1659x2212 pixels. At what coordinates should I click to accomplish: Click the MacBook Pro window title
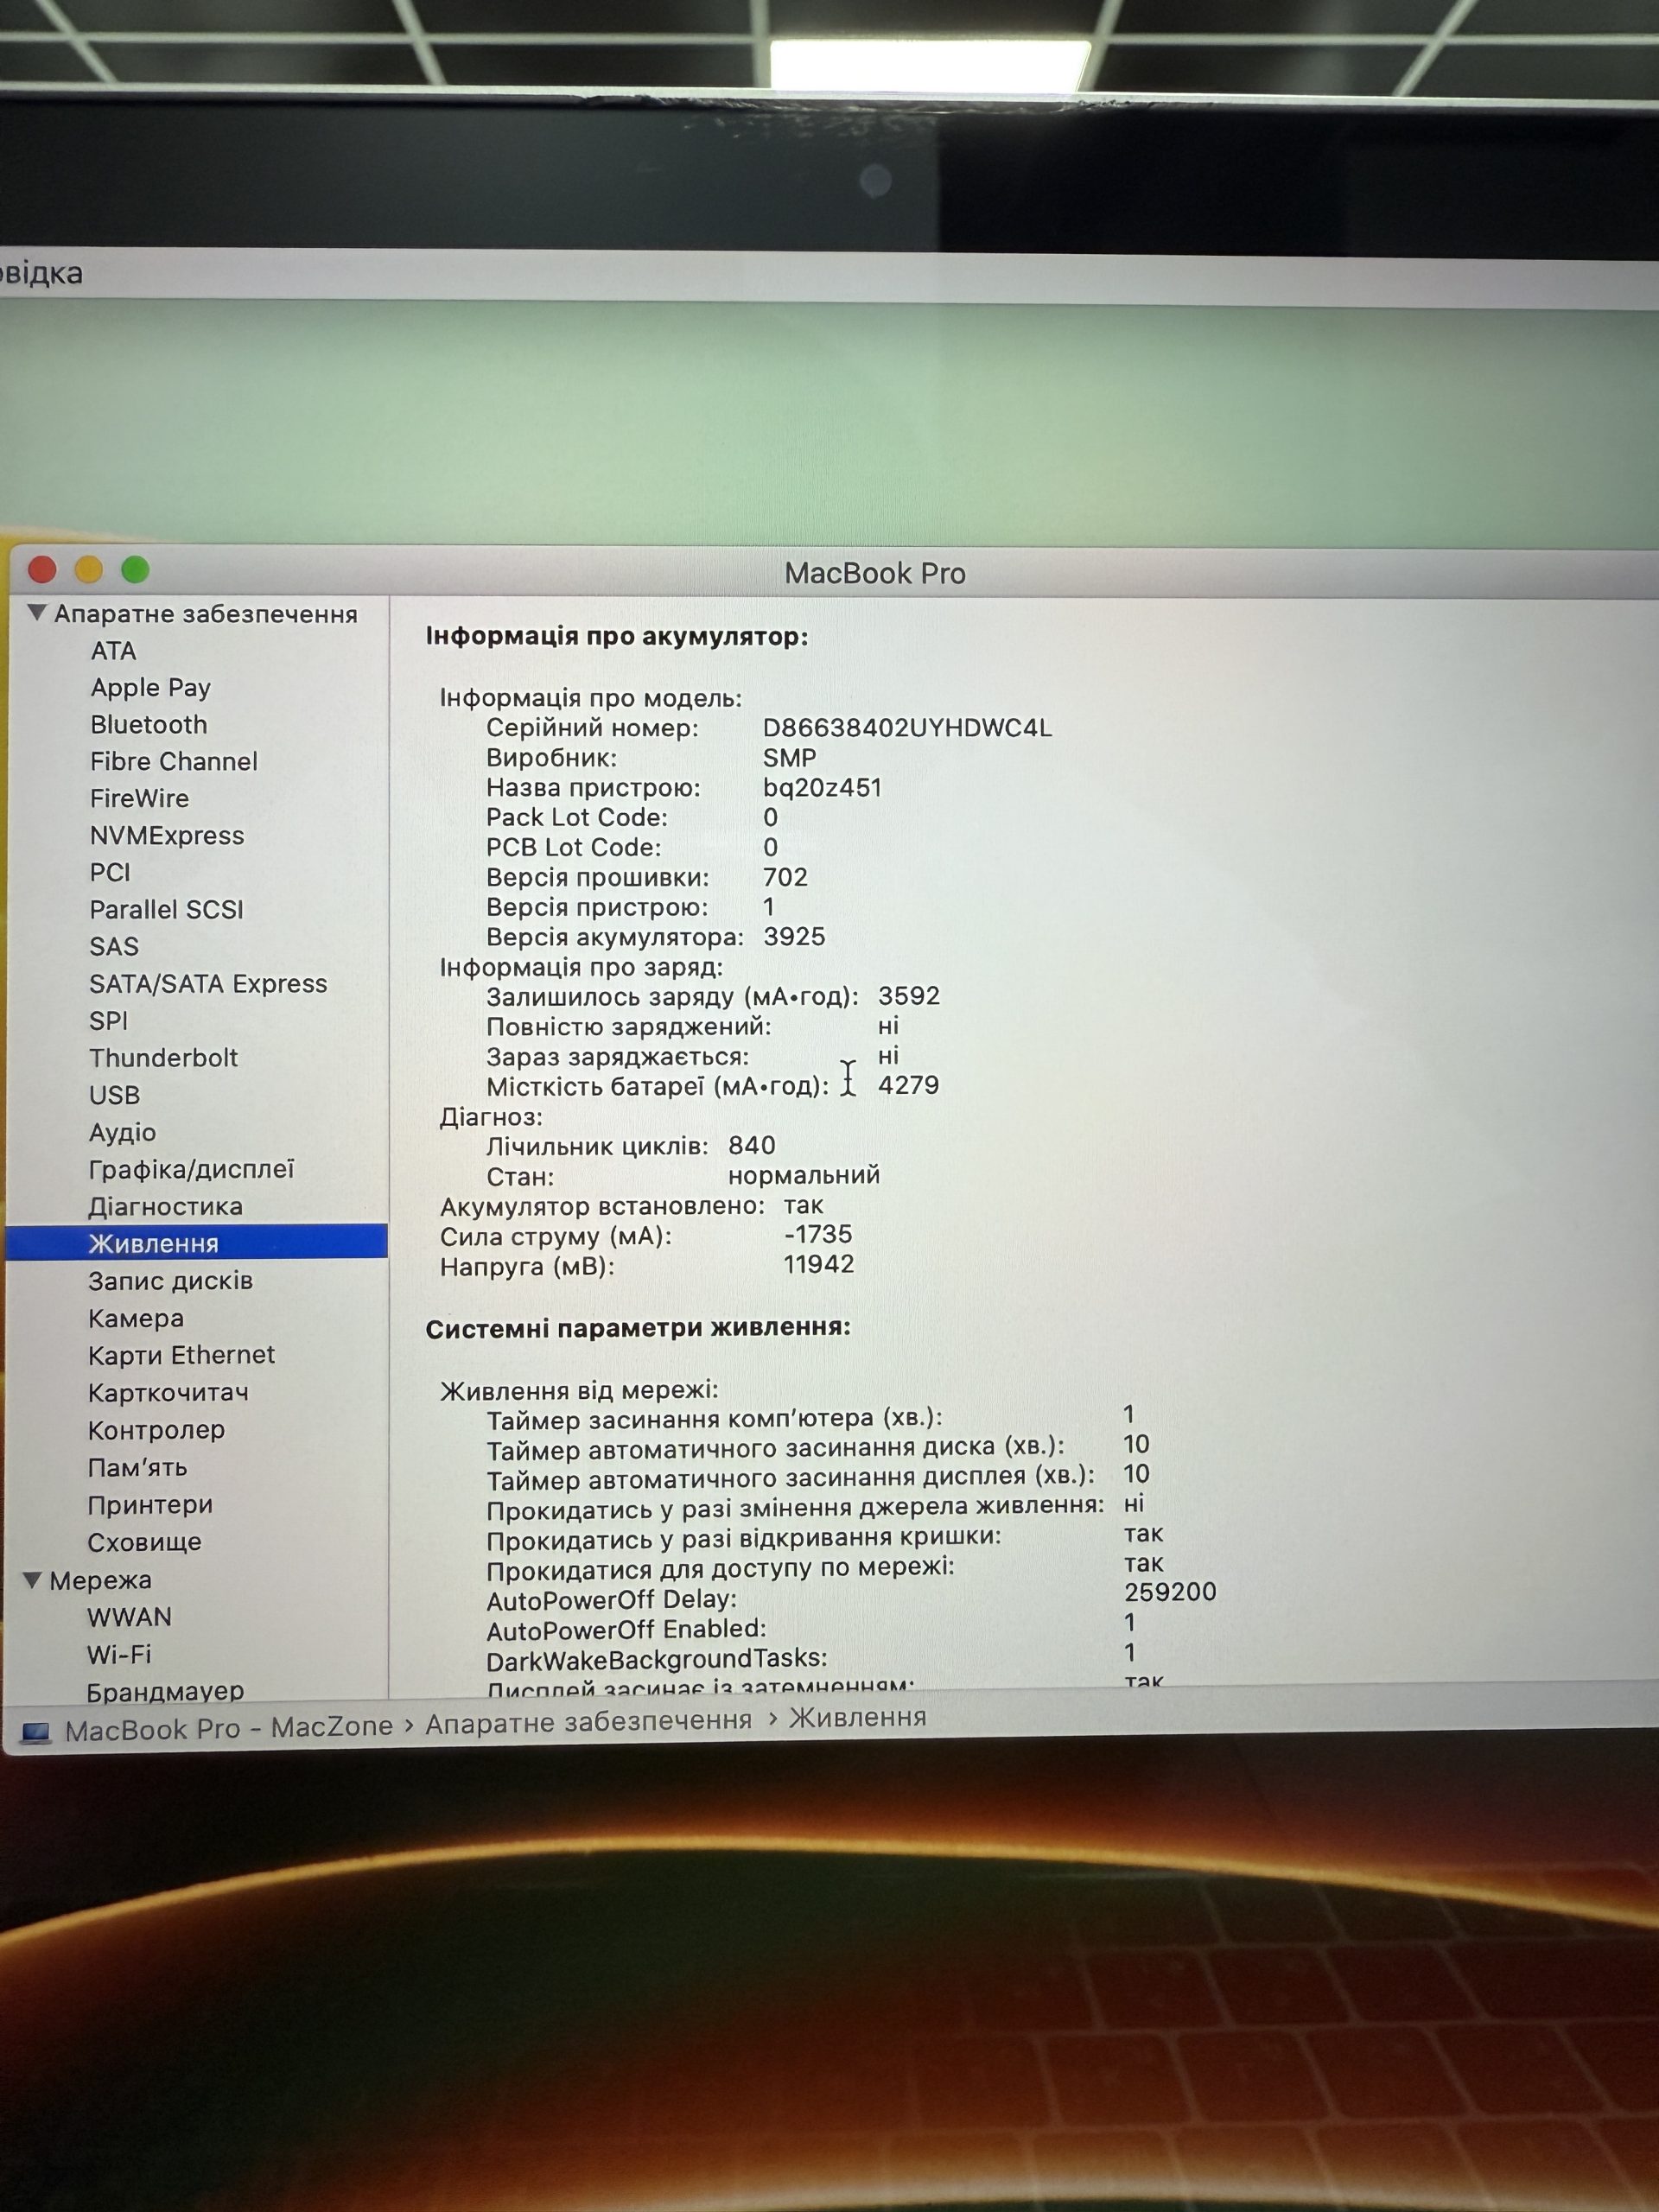pyautogui.click(x=875, y=573)
